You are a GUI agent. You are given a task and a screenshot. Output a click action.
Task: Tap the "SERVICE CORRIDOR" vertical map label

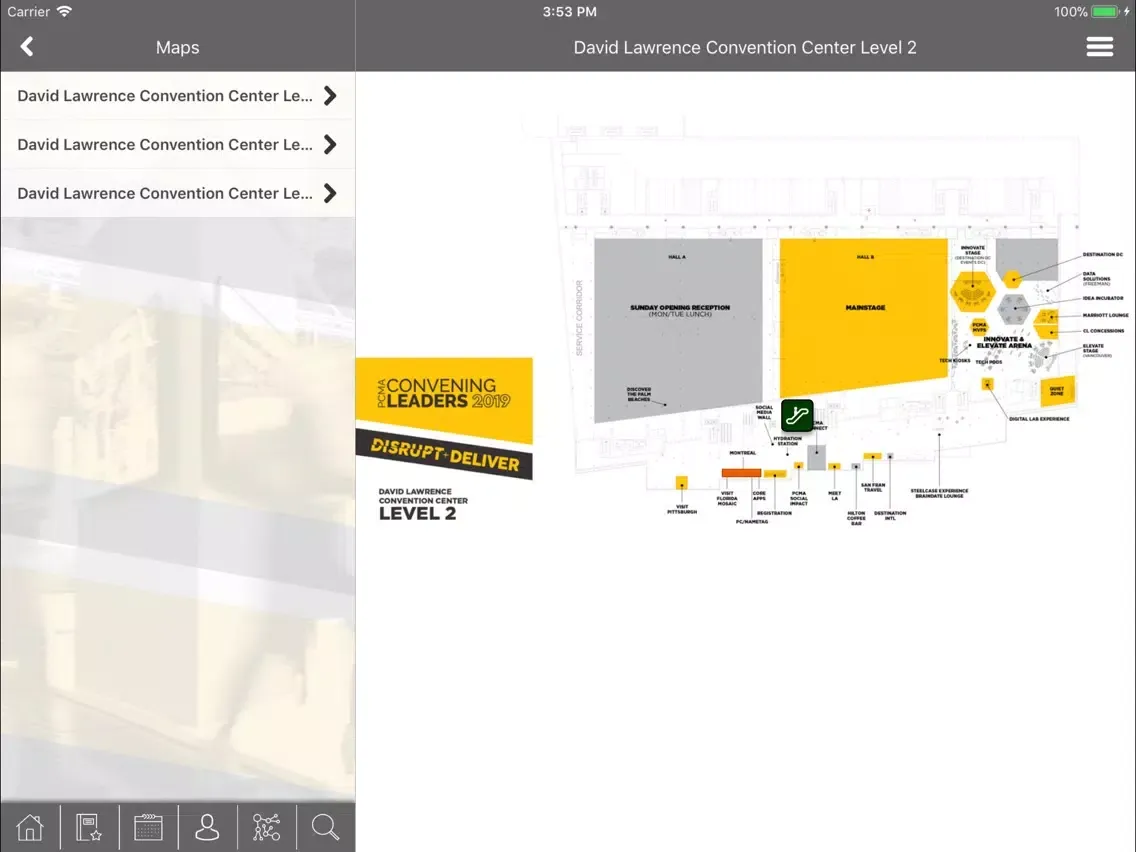pos(579,318)
